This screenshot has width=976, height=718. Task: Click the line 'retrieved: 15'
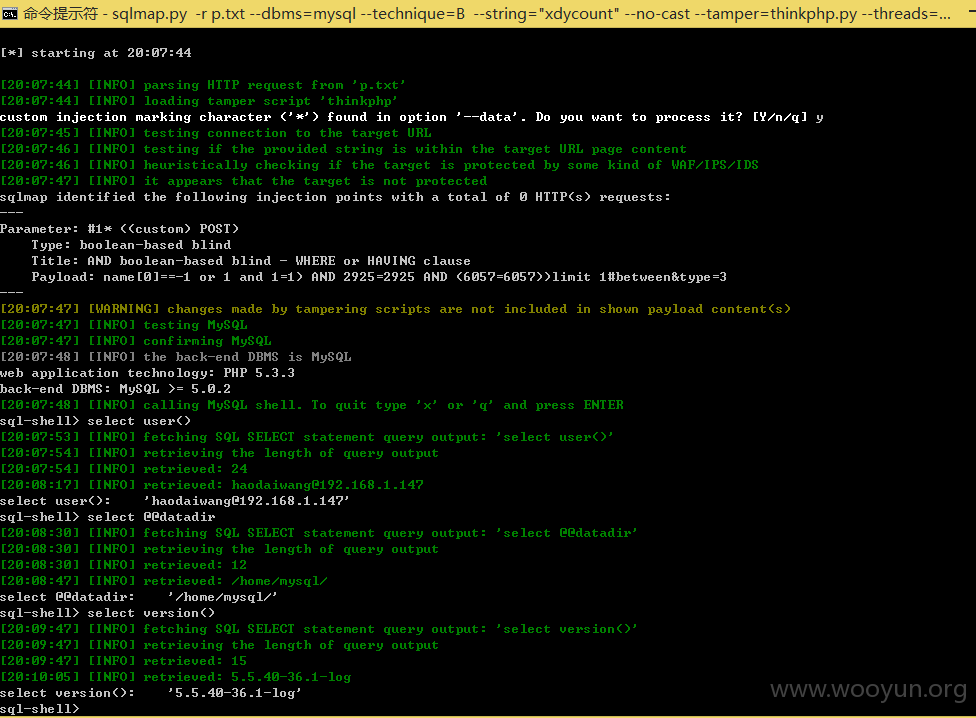click(124, 661)
